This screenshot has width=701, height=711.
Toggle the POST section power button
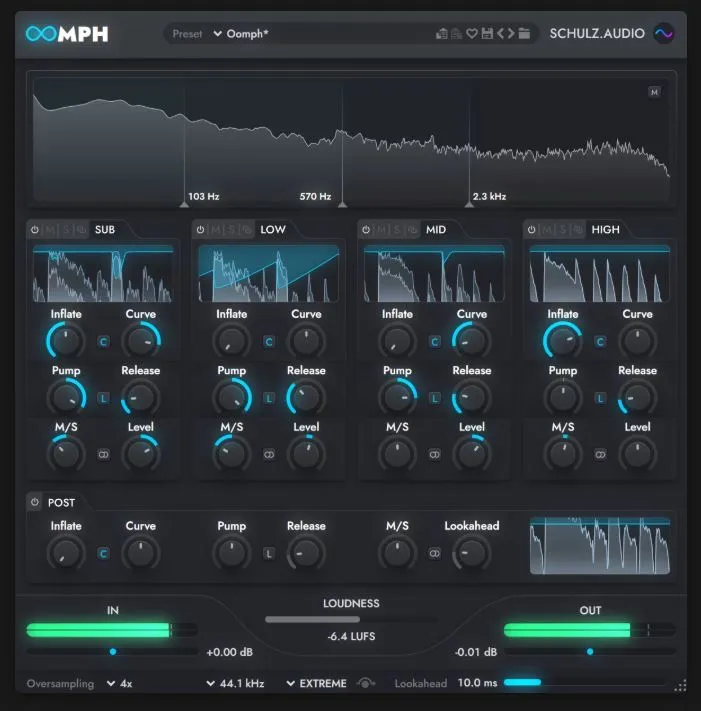point(35,502)
